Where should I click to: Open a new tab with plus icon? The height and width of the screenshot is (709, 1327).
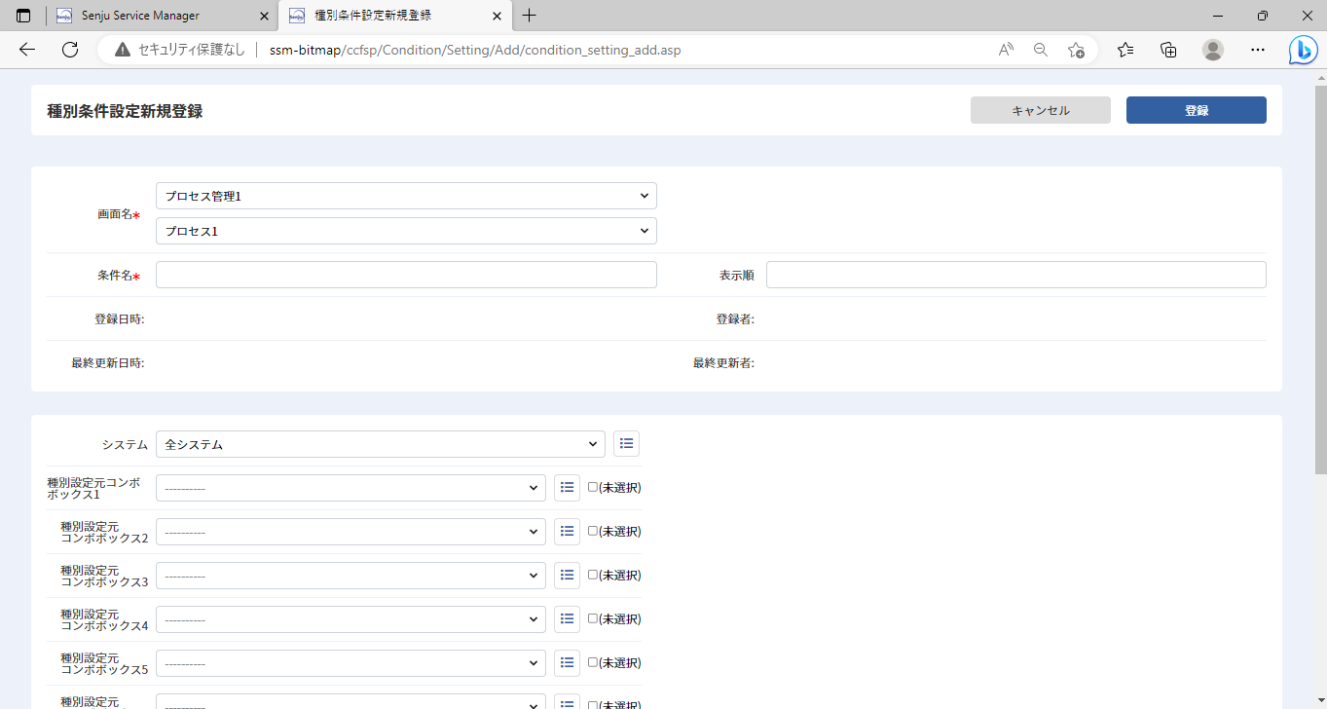pos(530,15)
